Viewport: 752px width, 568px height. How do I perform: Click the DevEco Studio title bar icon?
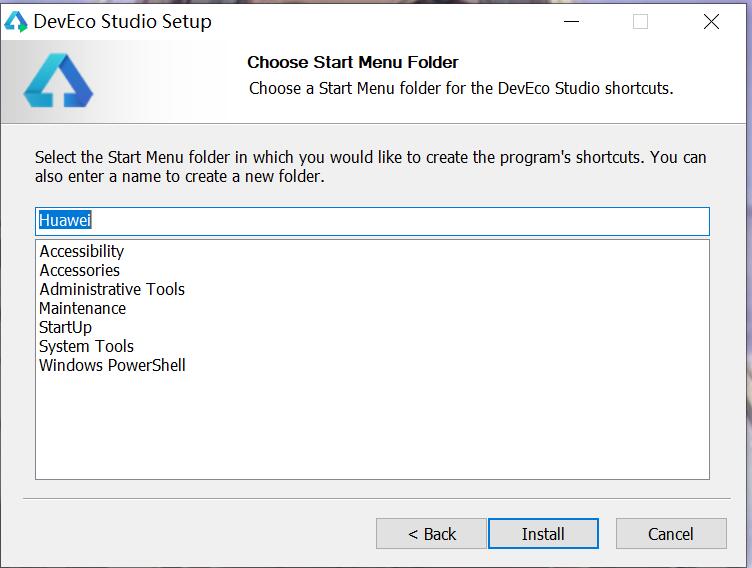coord(16,21)
